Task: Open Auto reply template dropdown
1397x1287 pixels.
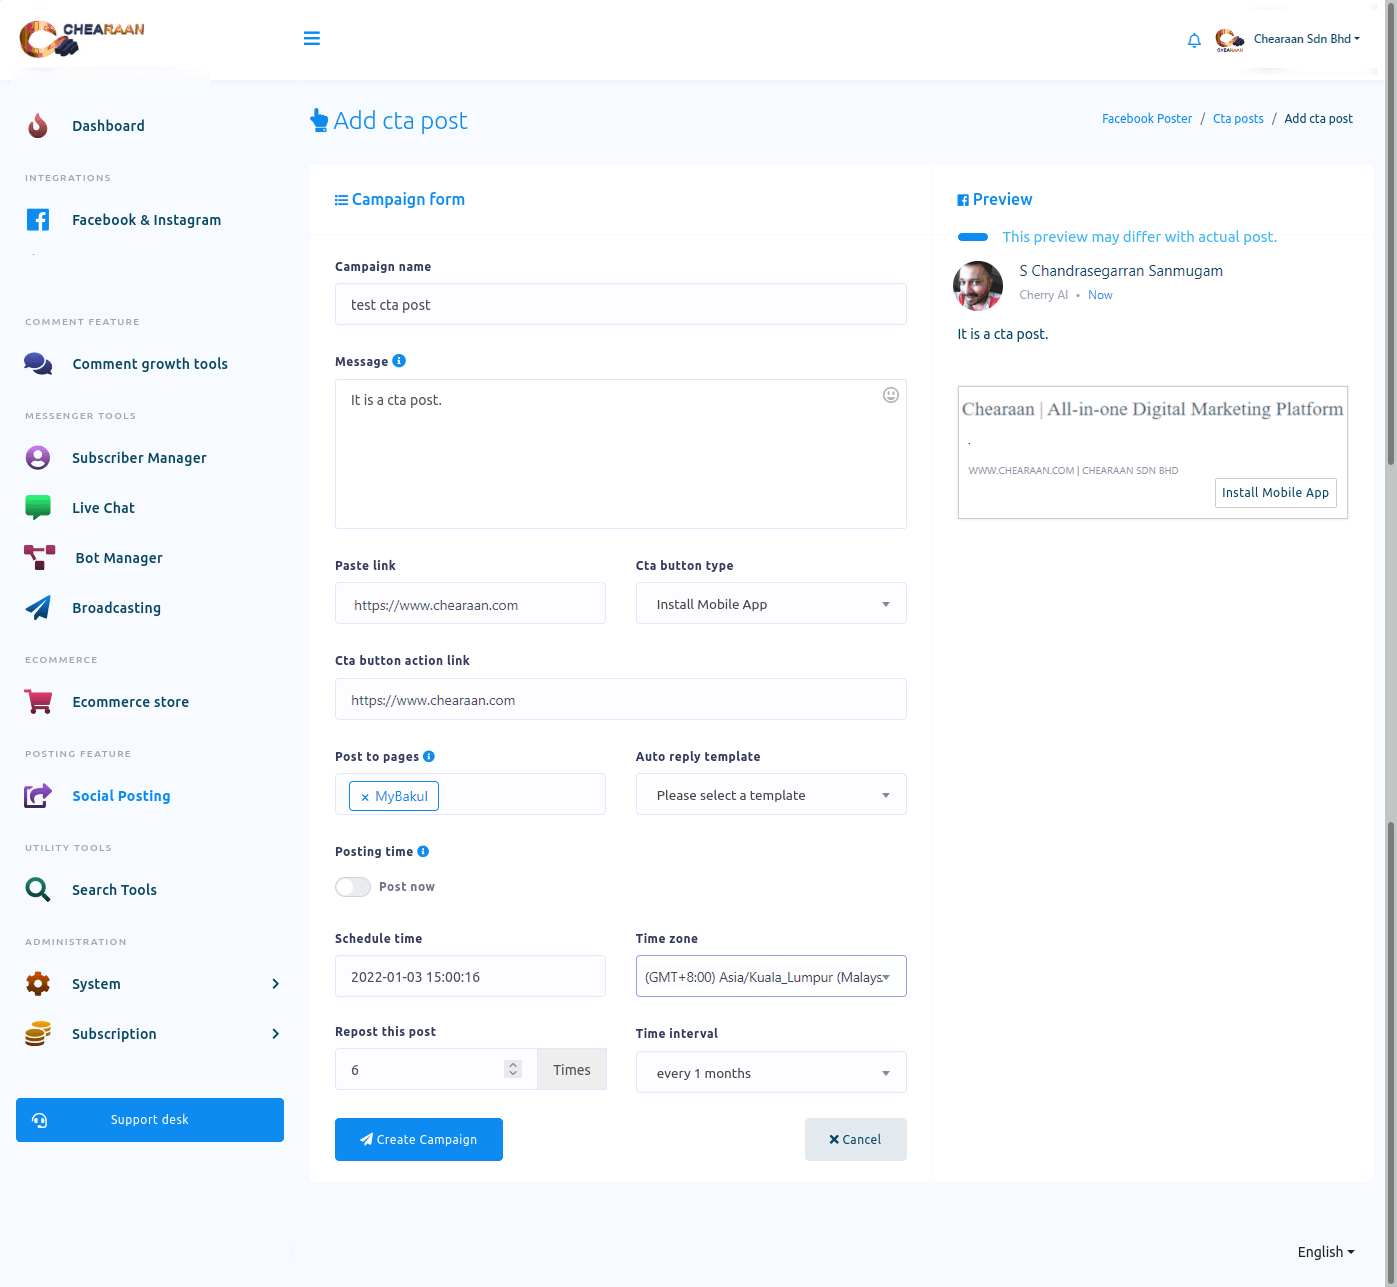Action: (x=770, y=795)
